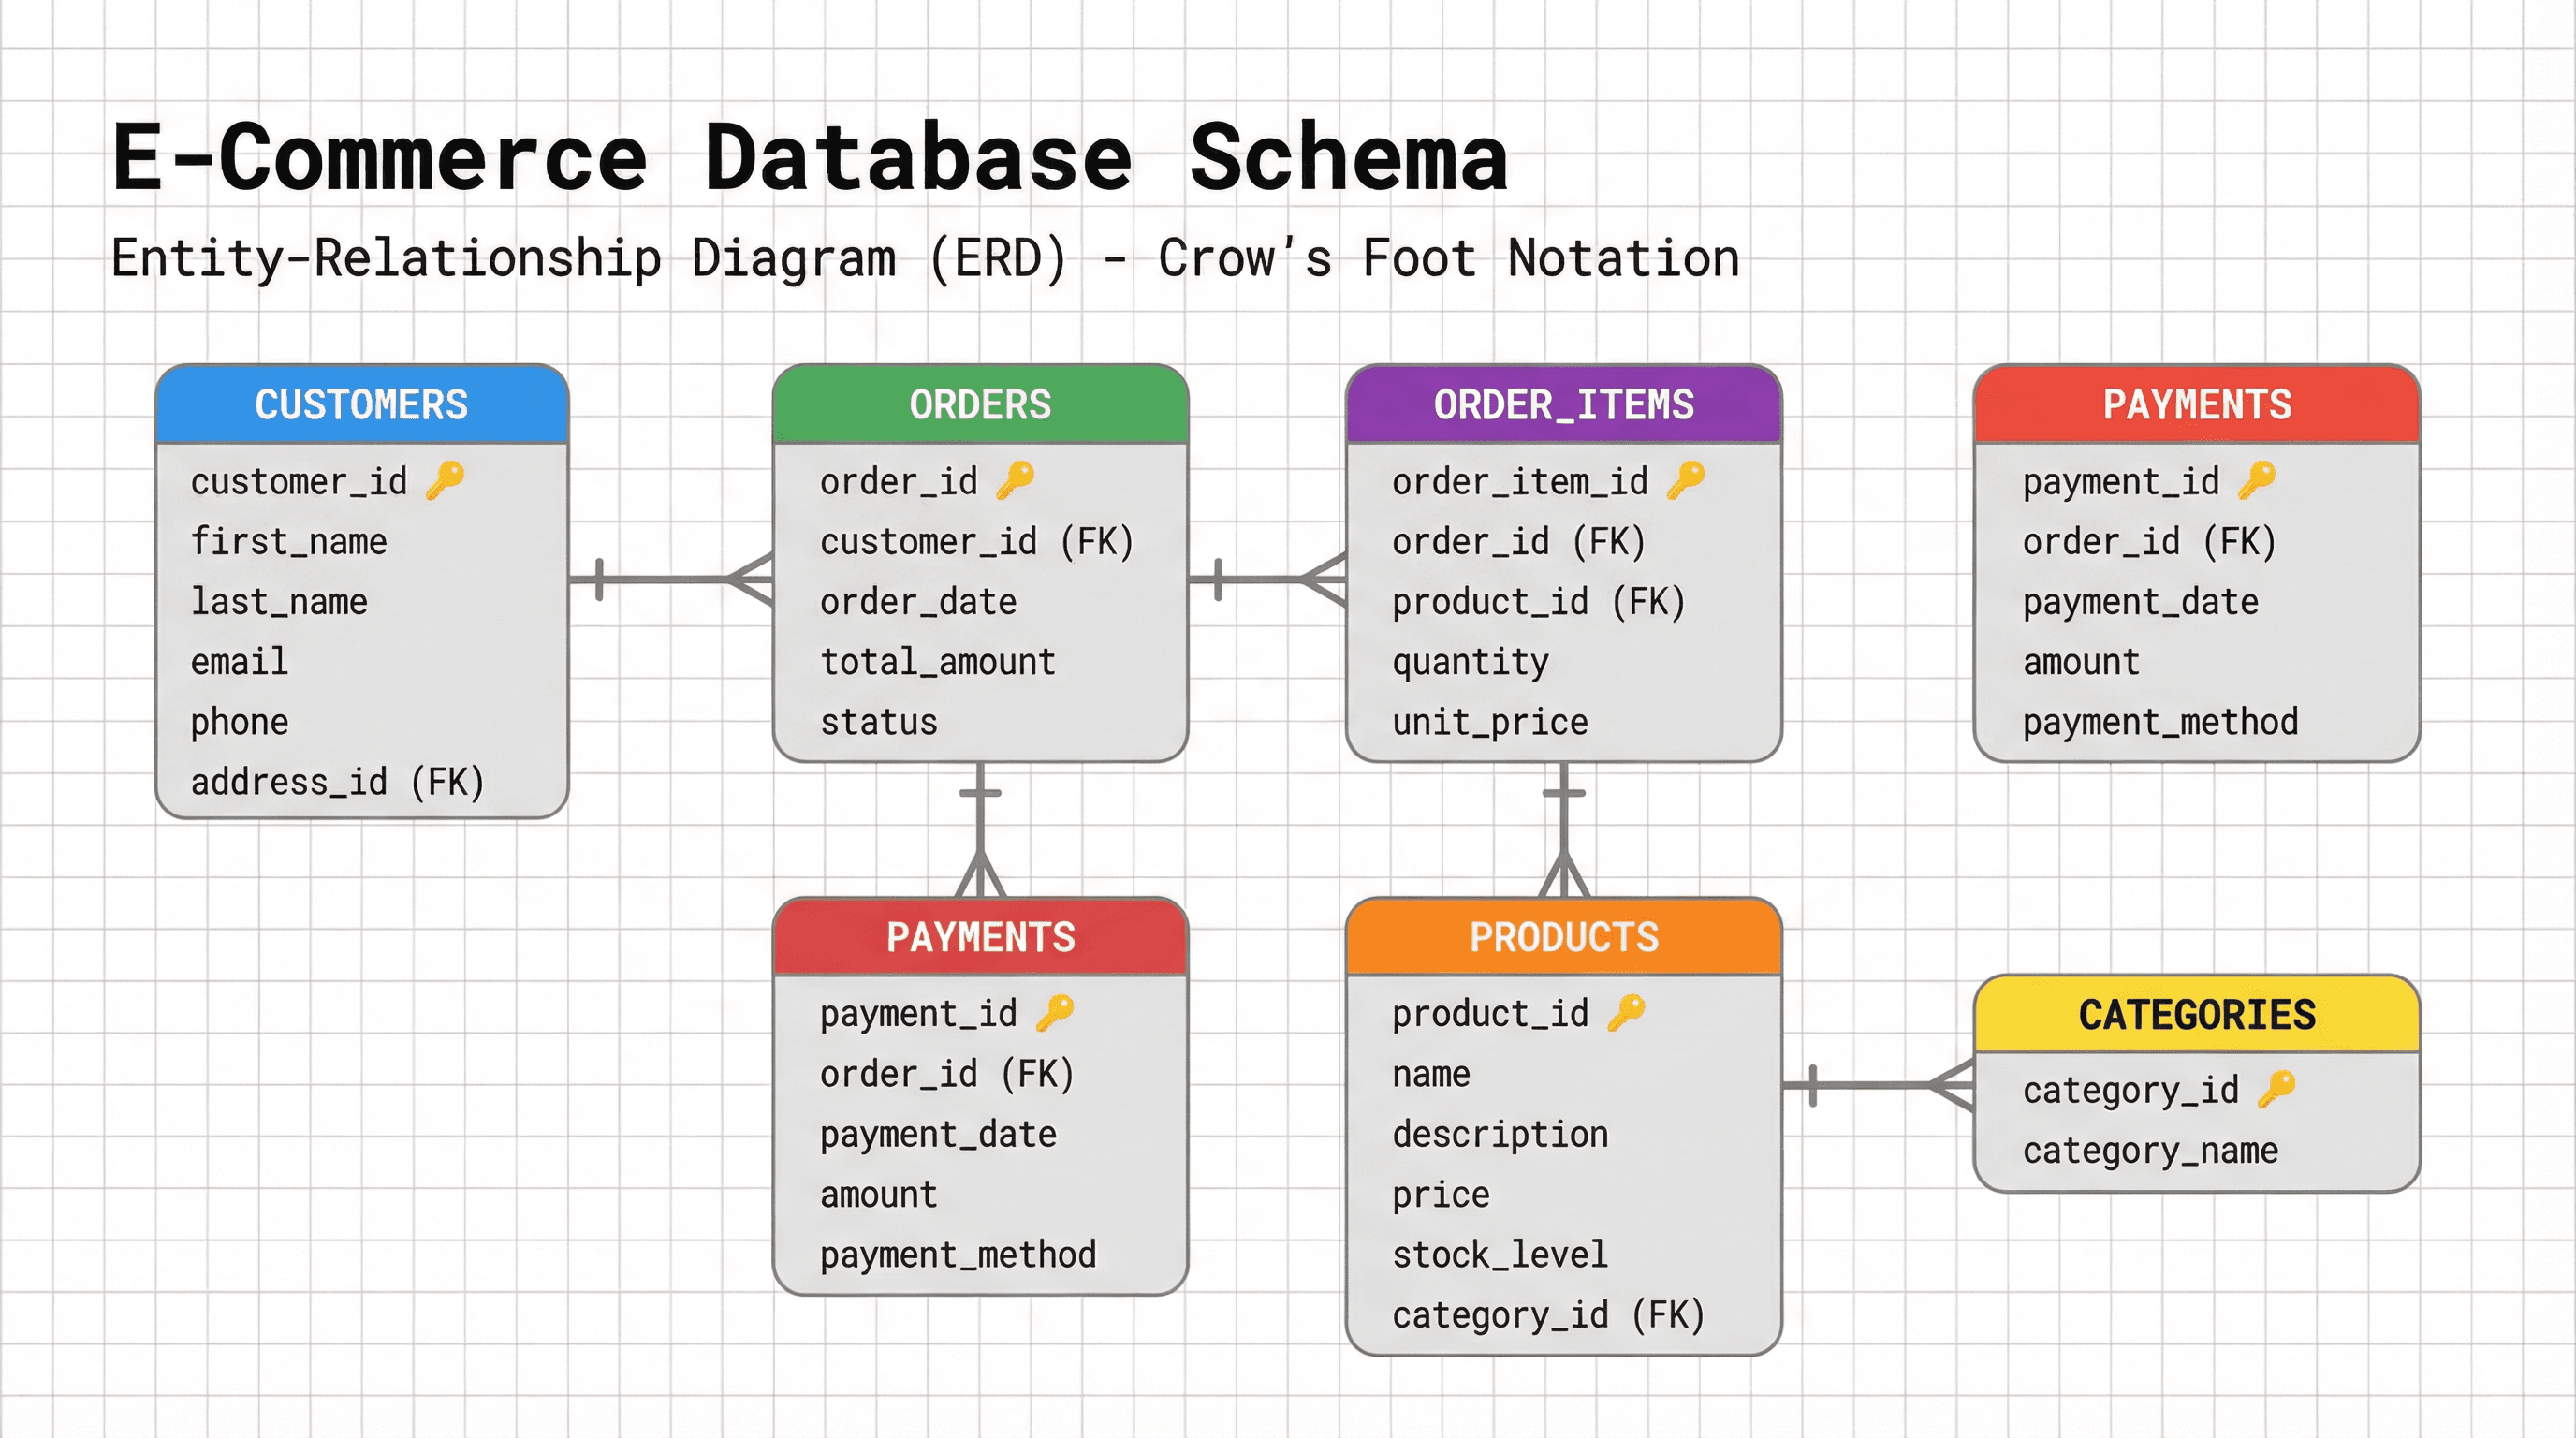The height and width of the screenshot is (1438, 2576).
Task: Click the product_id key icon in PRODUCTS
Action: tap(1625, 1012)
